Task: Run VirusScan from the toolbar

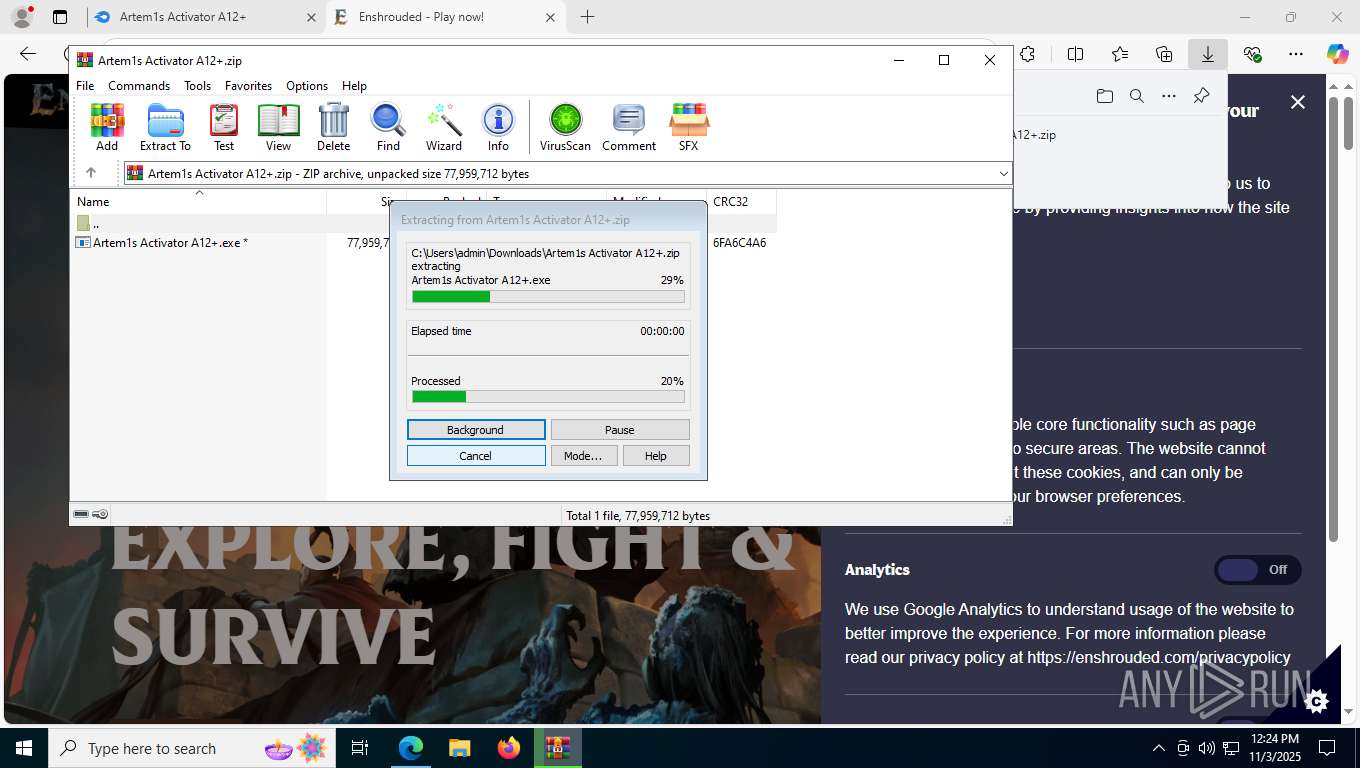Action: (x=566, y=127)
